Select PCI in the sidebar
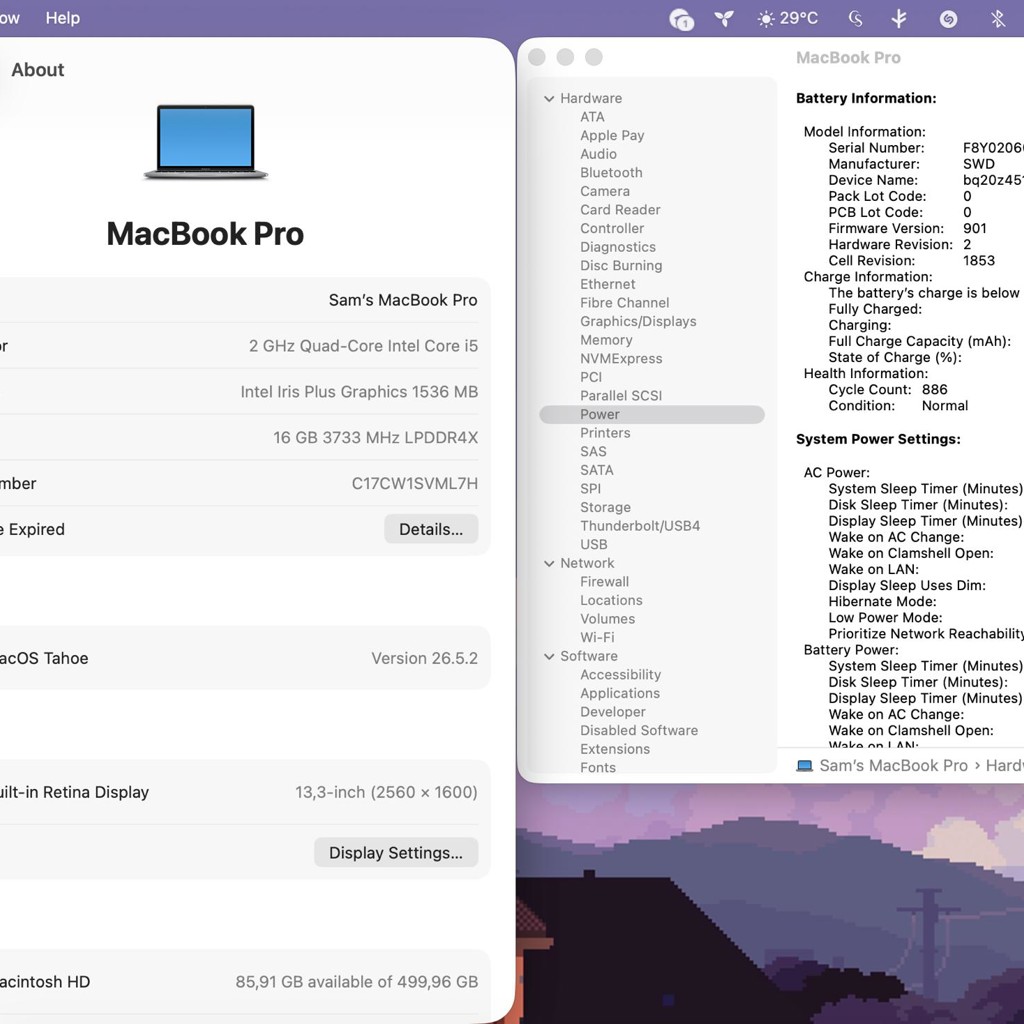Image resolution: width=1024 pixels, height=1024 pixels. click(591, 377)
